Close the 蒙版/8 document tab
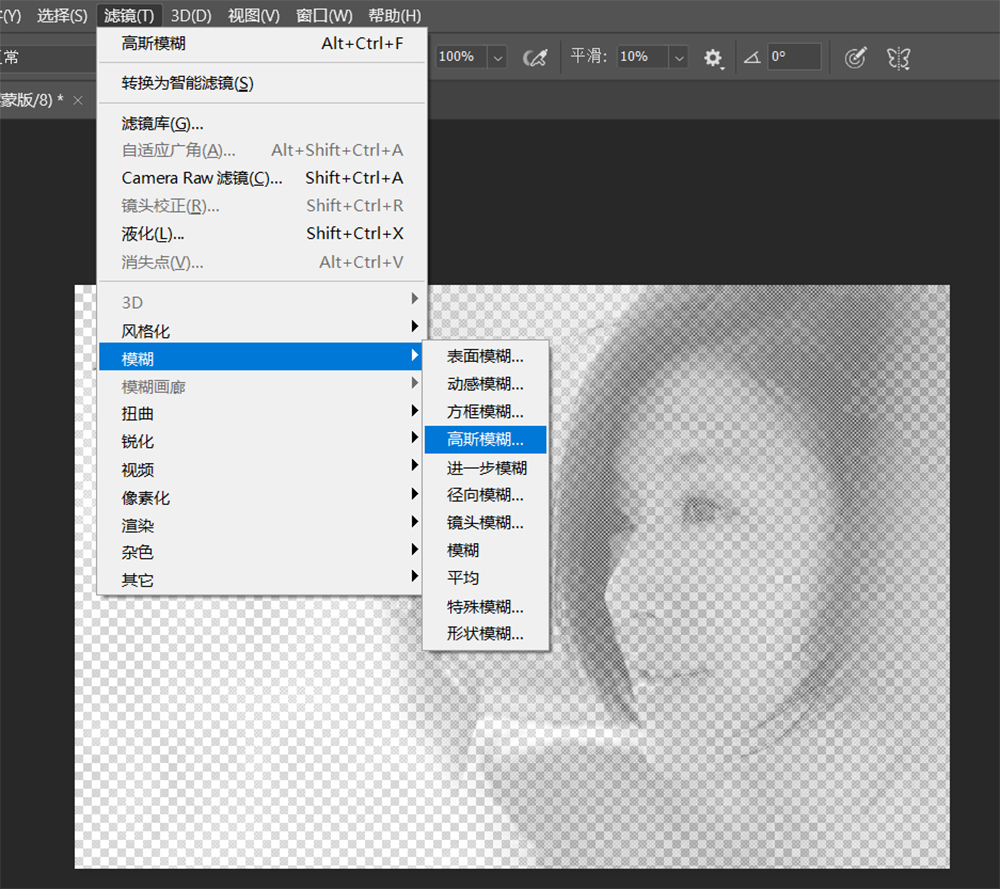 click(x=77, y=100)
